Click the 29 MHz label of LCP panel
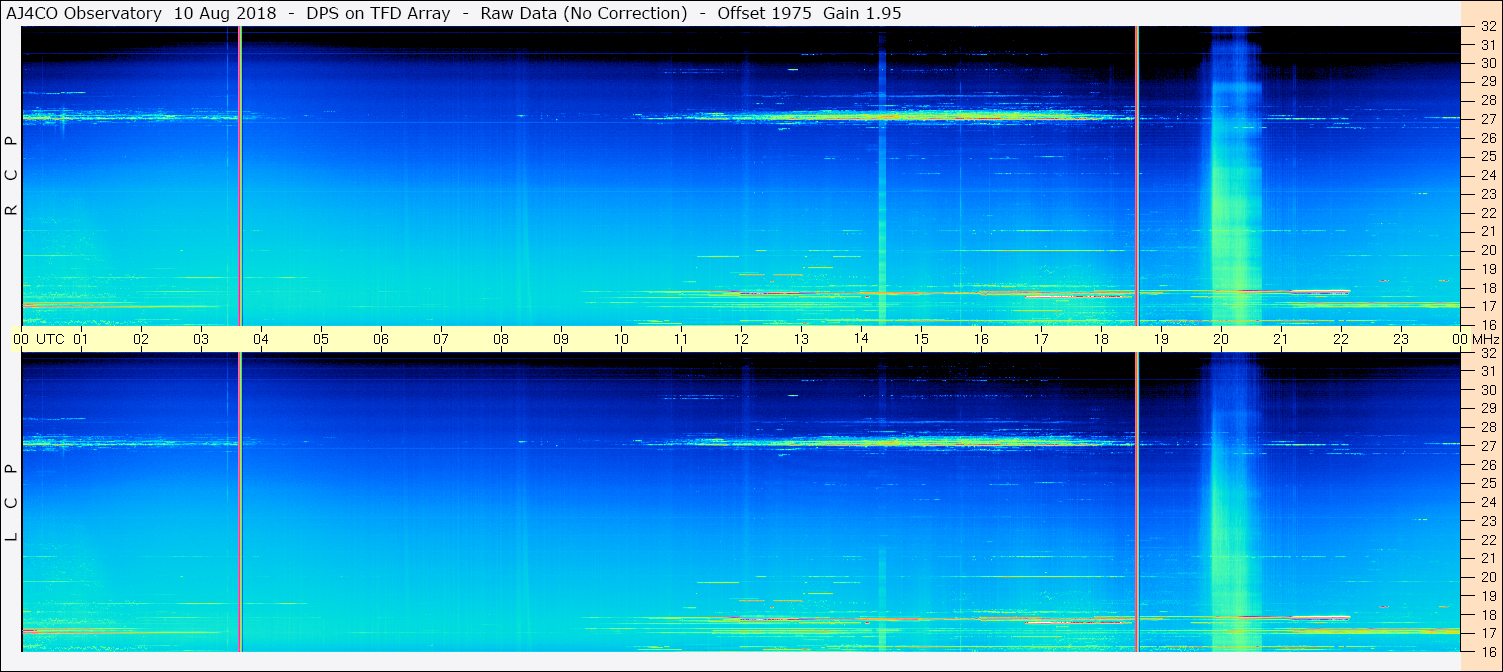The width and height of the screenshot is (1503, 672). tap(1488, 408)
